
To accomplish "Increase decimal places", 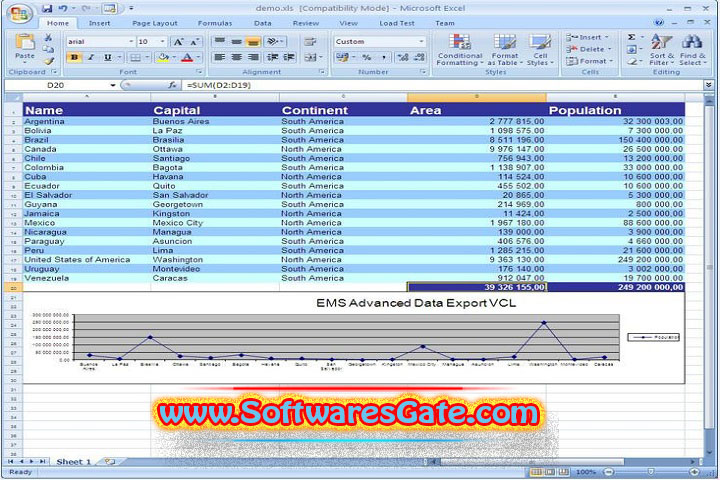I will coord(403,57).
